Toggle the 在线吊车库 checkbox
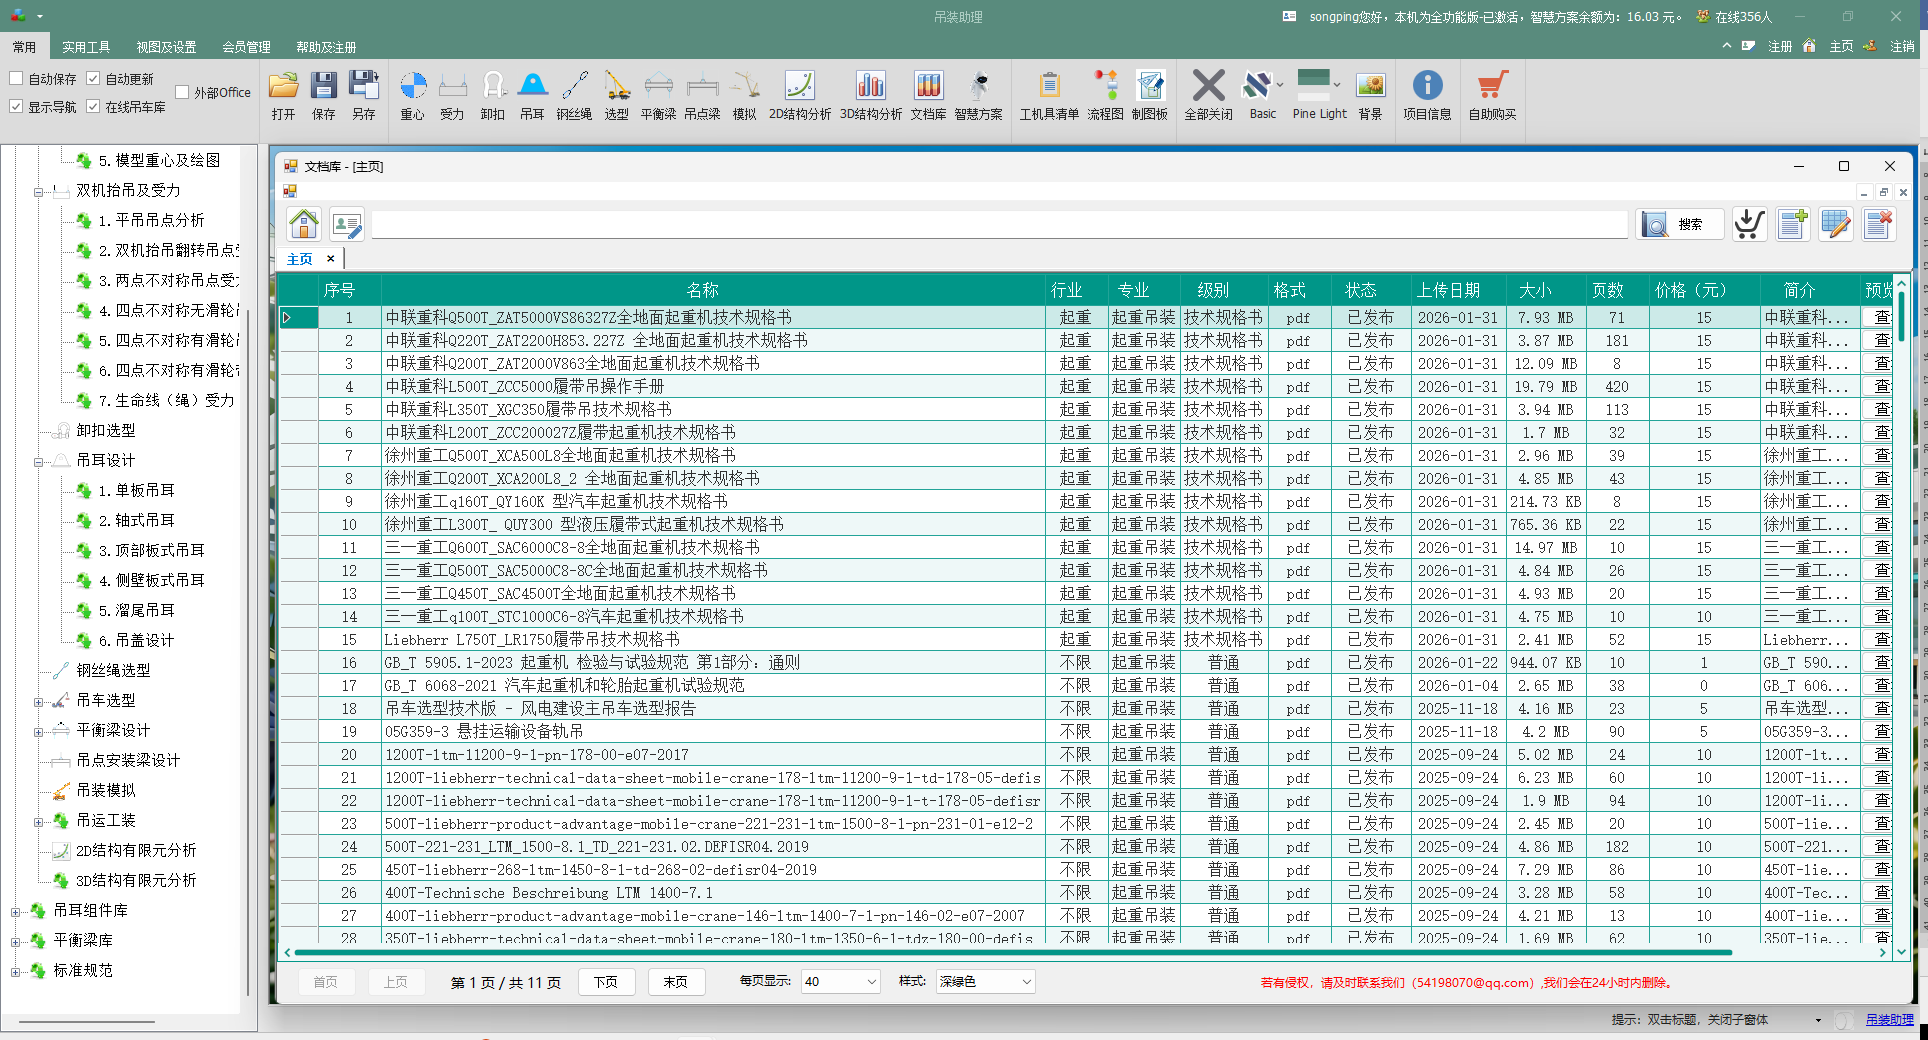The height and width of the screenshot is (1040, 1928). [93, 106]
